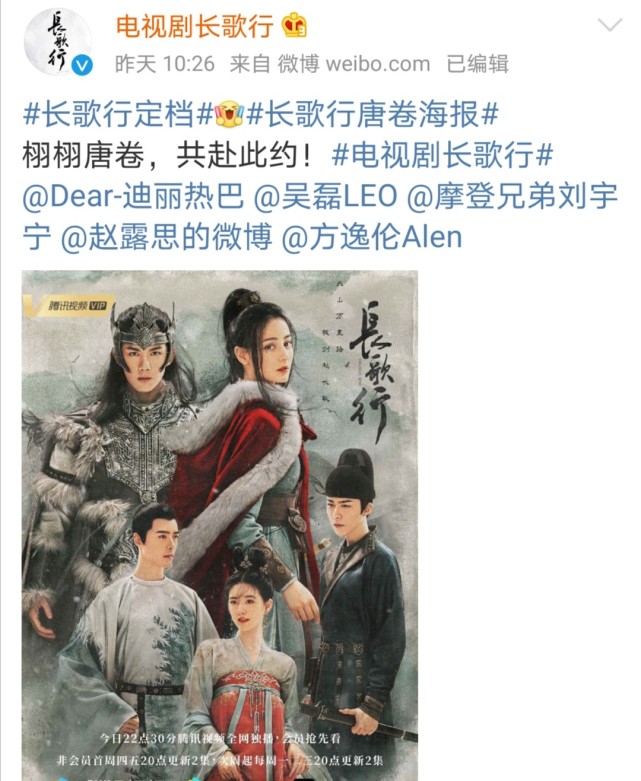641x781 pixels.
Task: Click the blue verified badge on avatar
Action: point(82,66)
